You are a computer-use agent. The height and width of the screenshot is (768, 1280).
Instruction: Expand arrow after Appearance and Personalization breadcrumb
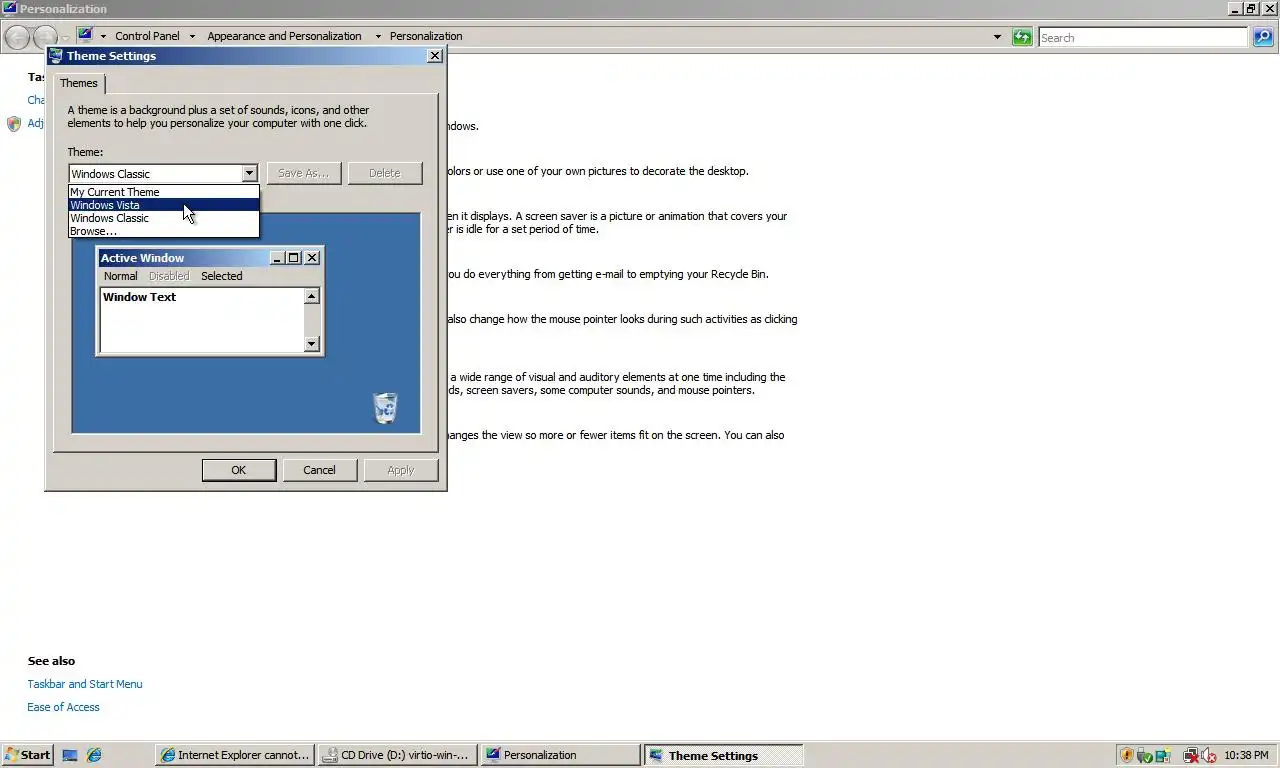(378, 37)
